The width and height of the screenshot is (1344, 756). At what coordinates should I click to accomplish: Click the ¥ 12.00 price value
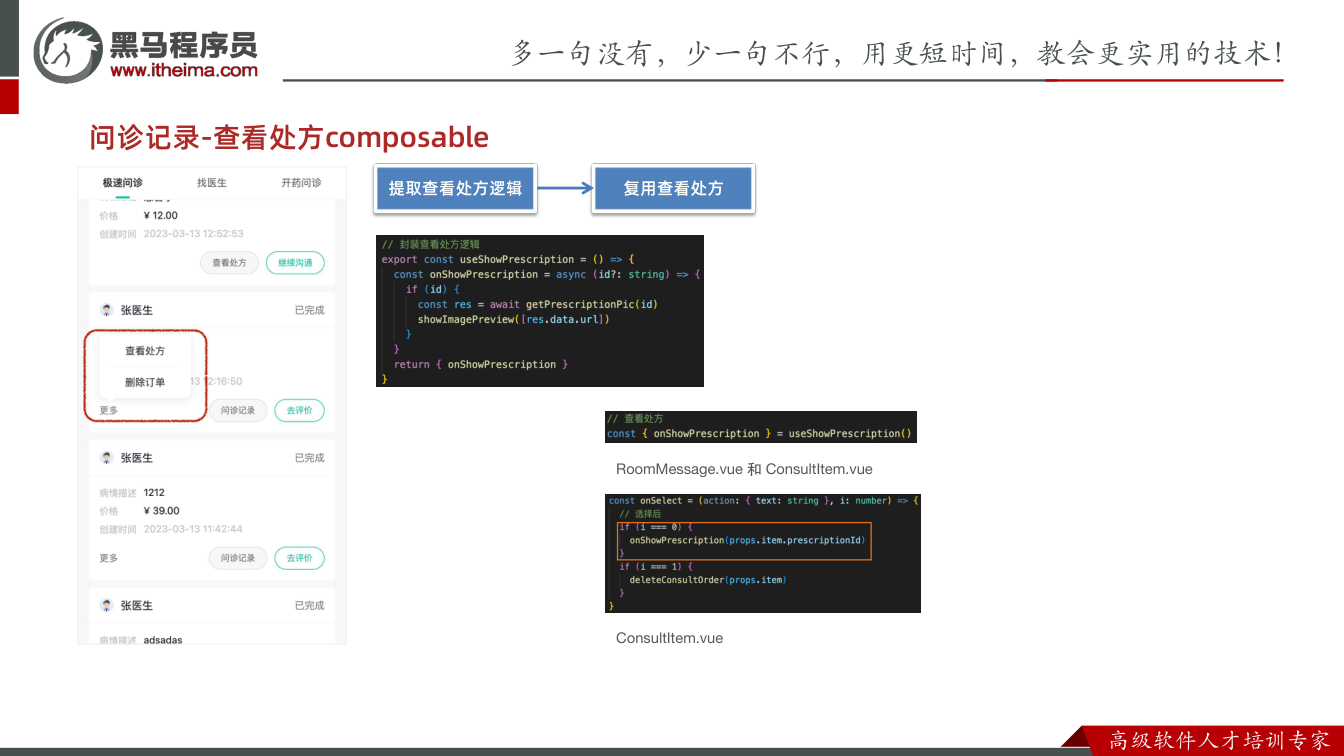(161, 215)
